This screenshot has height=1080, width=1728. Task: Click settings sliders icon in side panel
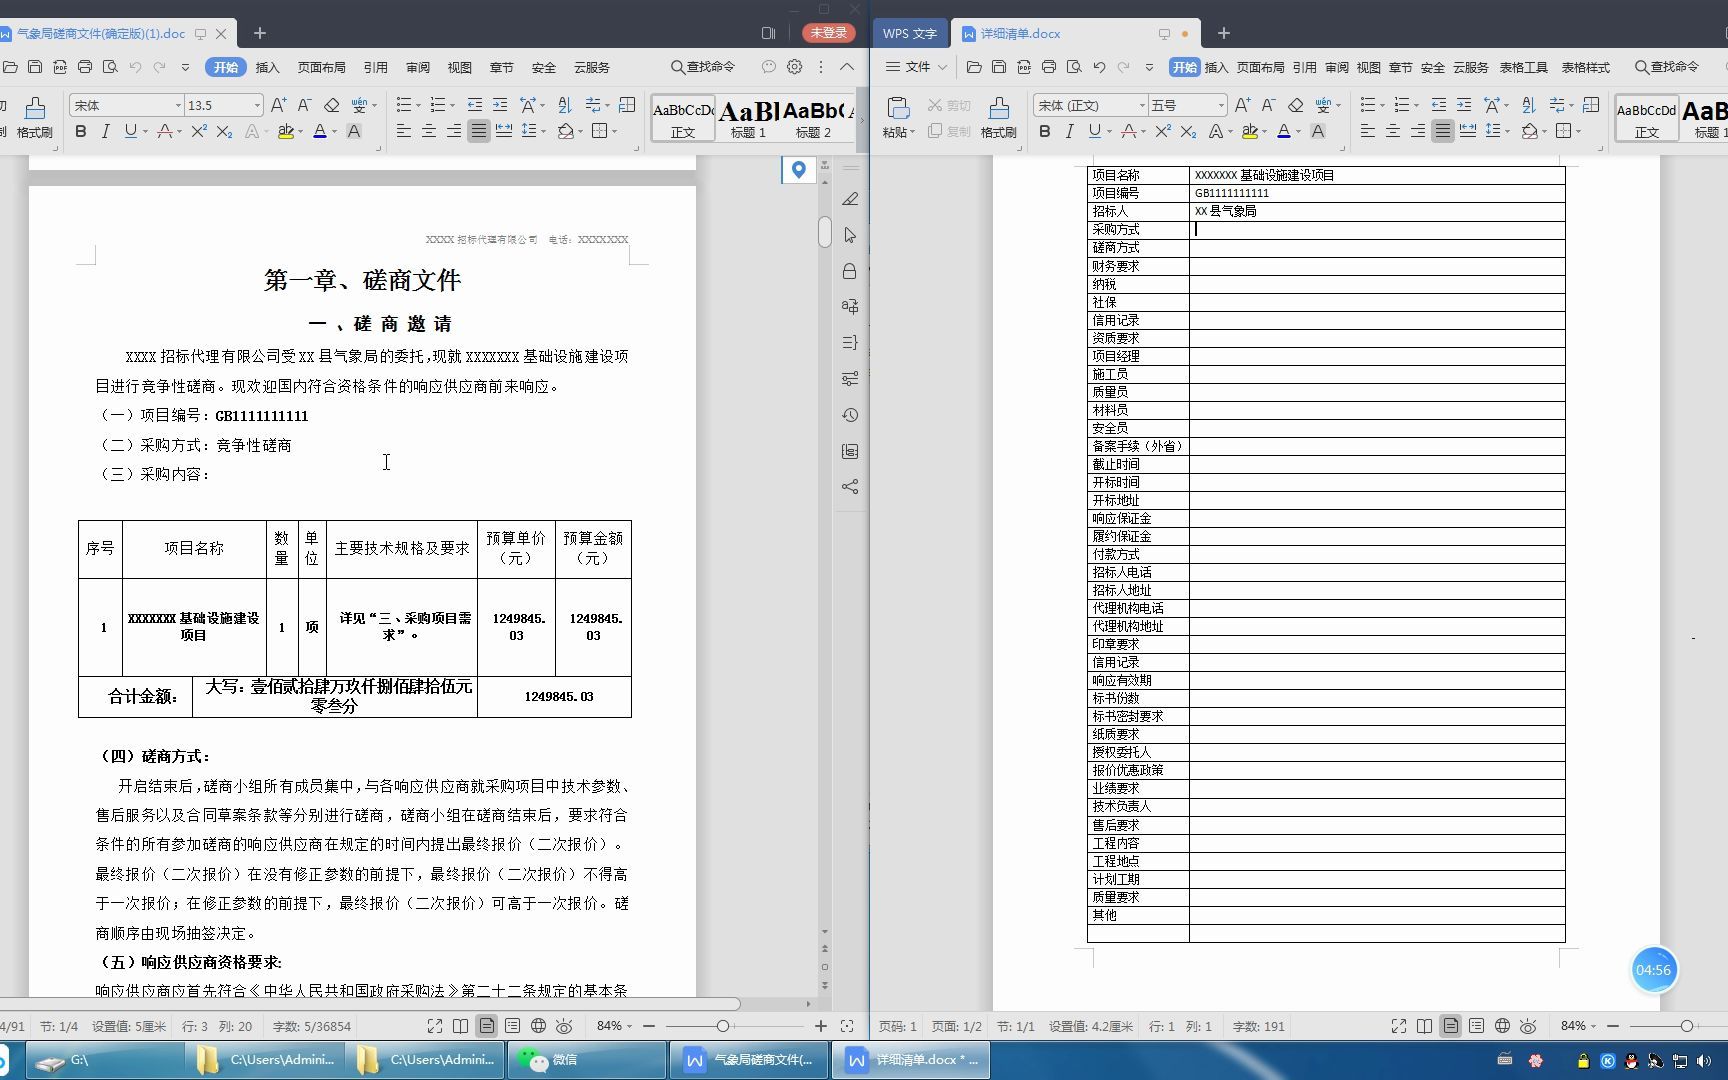tap(850, 379)
